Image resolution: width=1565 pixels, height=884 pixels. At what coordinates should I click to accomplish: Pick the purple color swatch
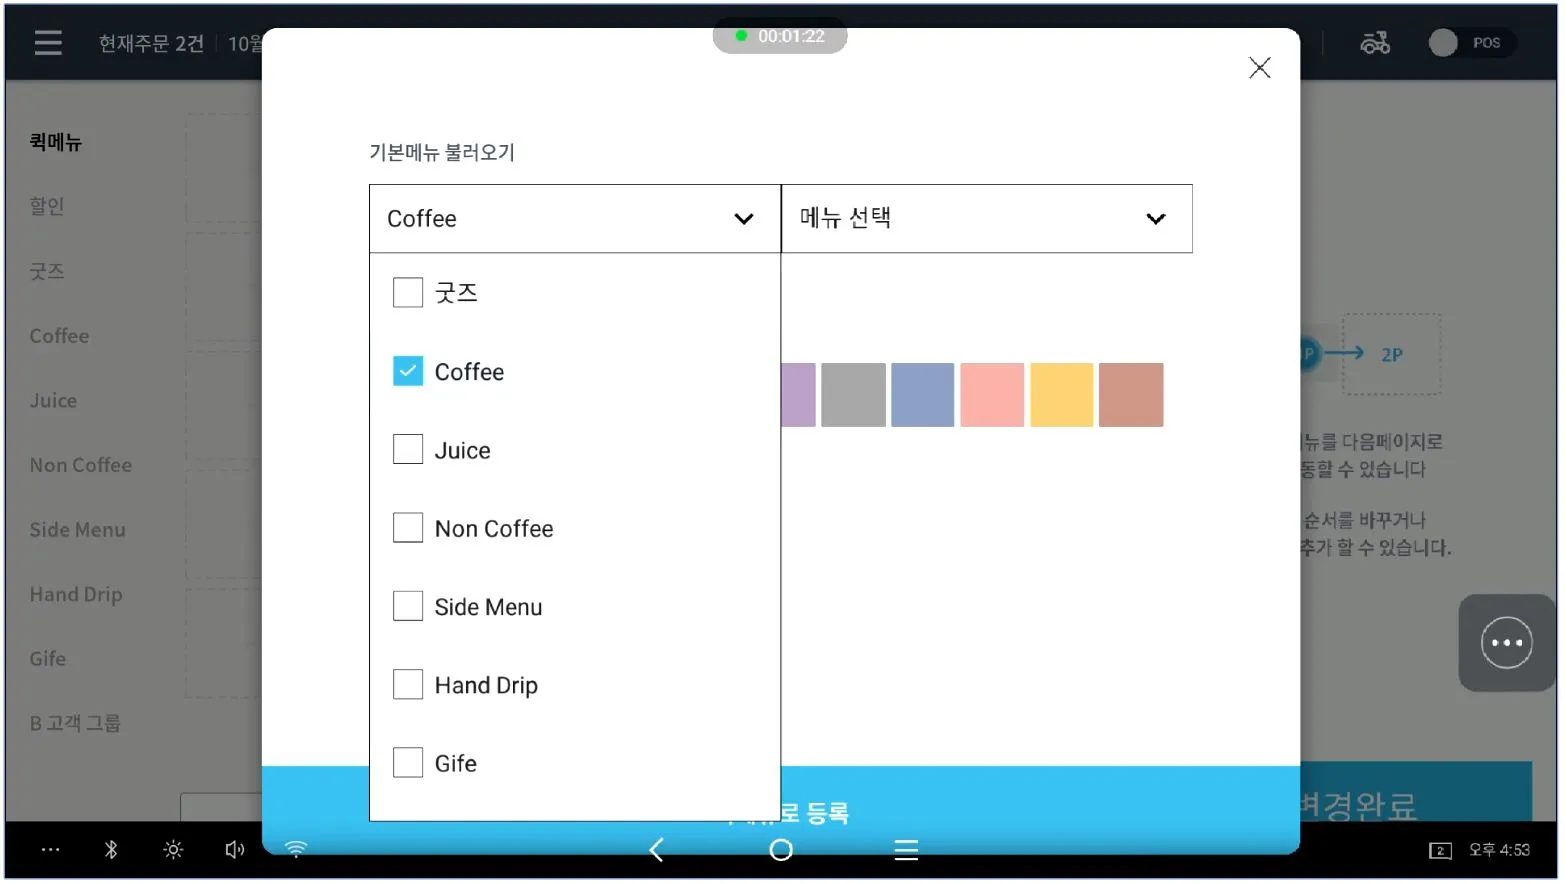coord(798,395)
